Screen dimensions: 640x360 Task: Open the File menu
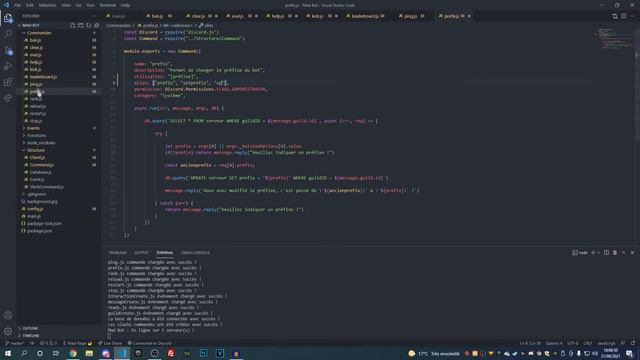(18, 5)
